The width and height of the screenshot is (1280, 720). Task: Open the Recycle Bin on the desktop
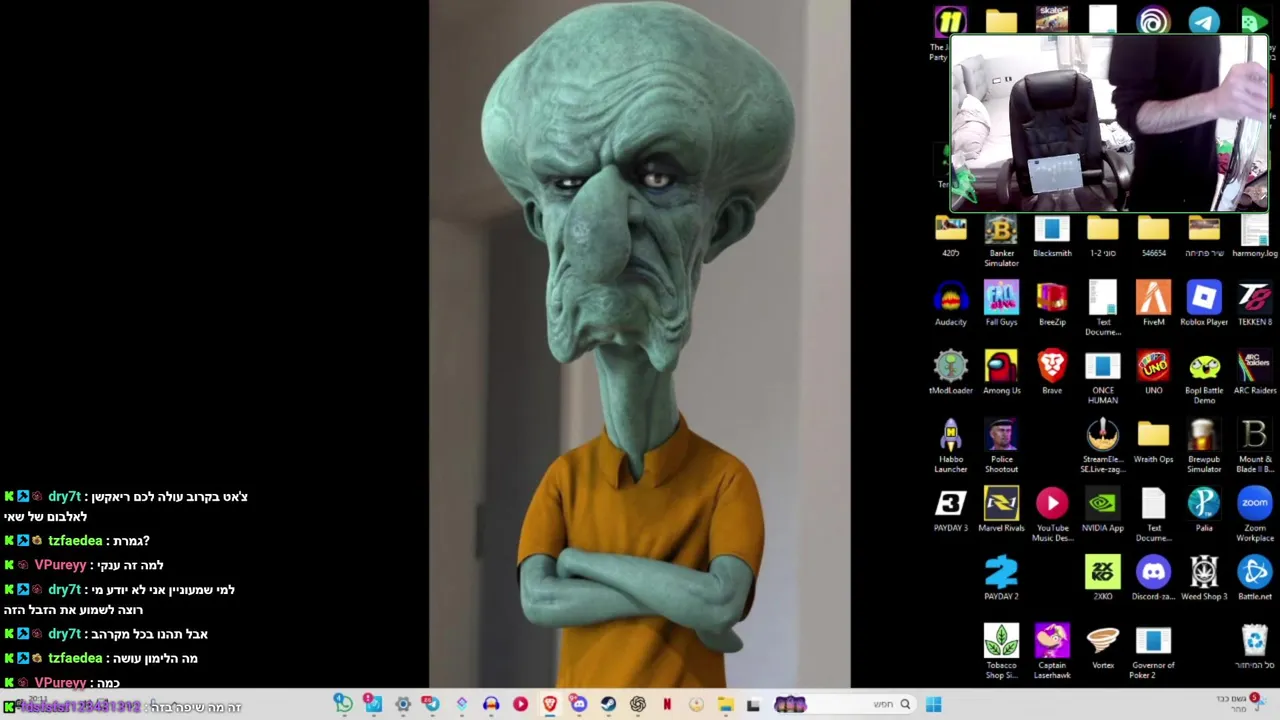tap(1254, 647)
